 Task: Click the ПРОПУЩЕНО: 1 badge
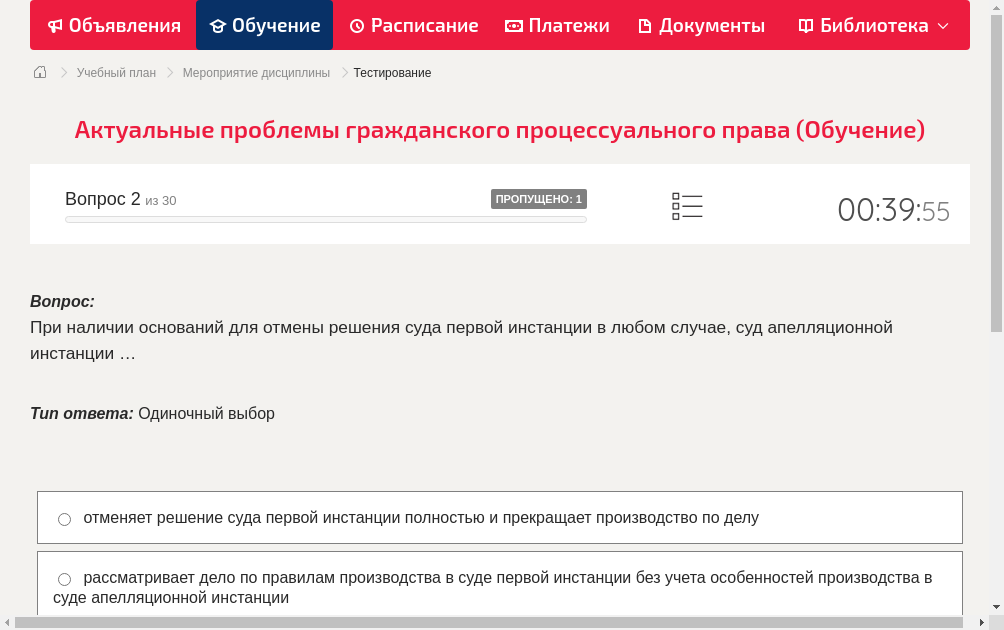click(x=538, y=198)
